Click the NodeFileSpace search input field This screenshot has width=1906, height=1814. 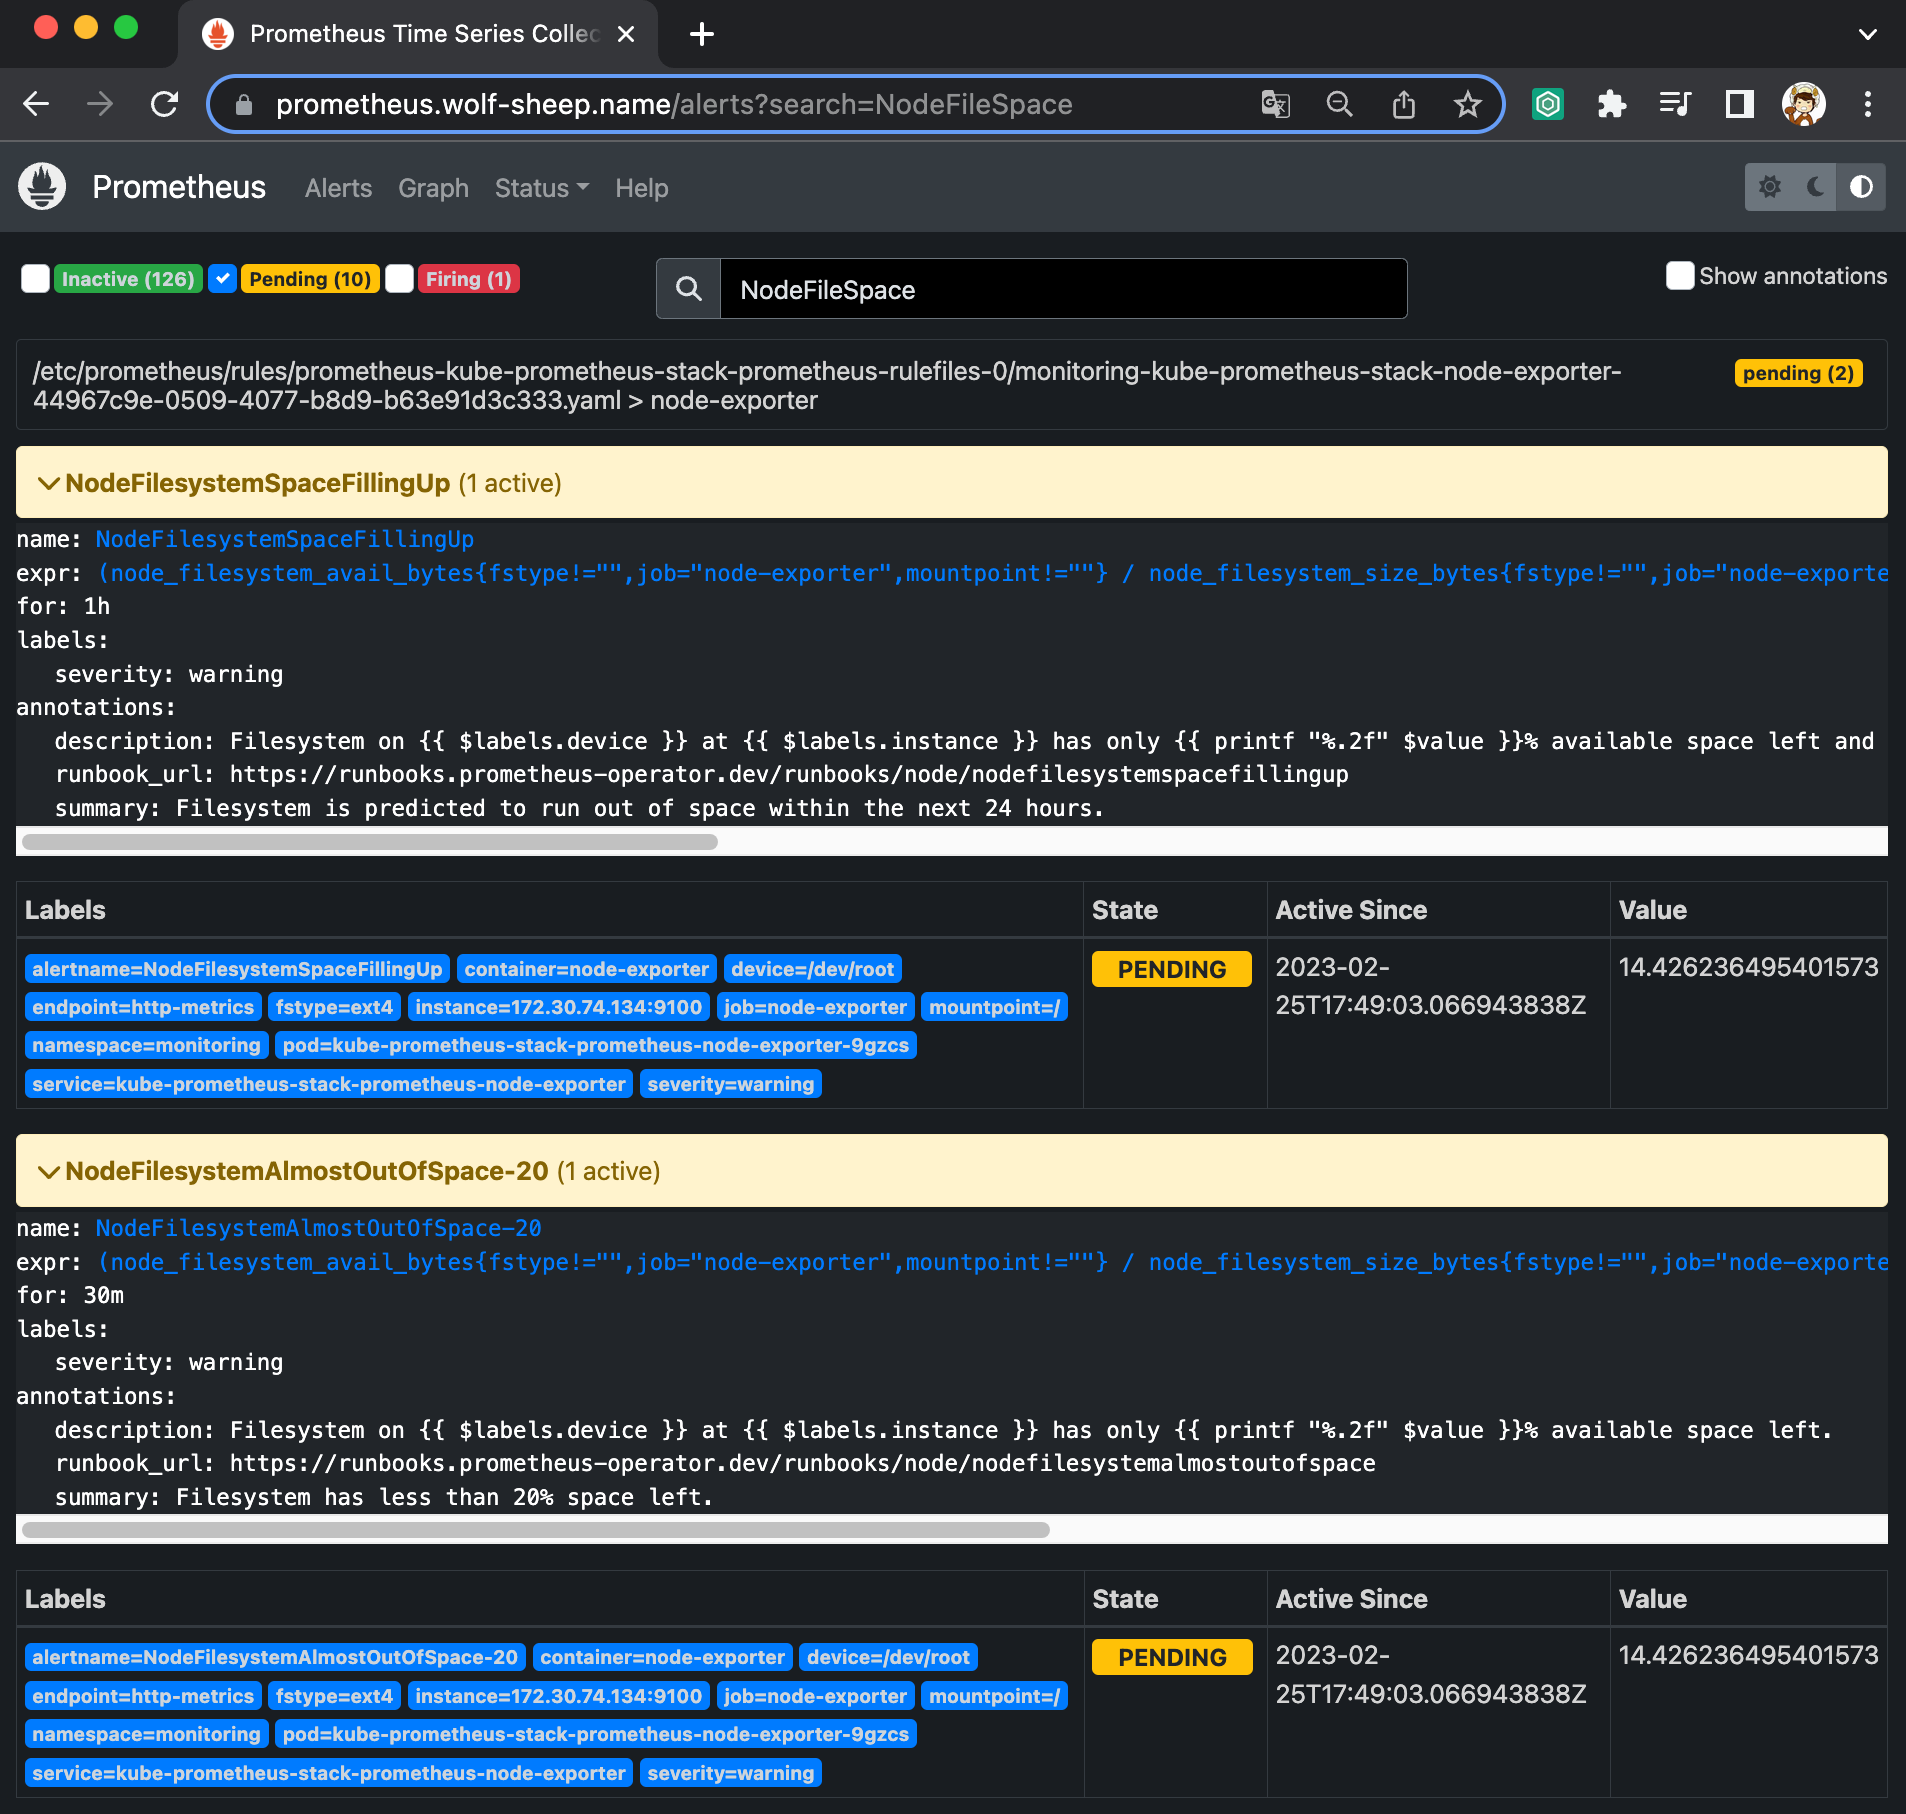[1063, 289]
